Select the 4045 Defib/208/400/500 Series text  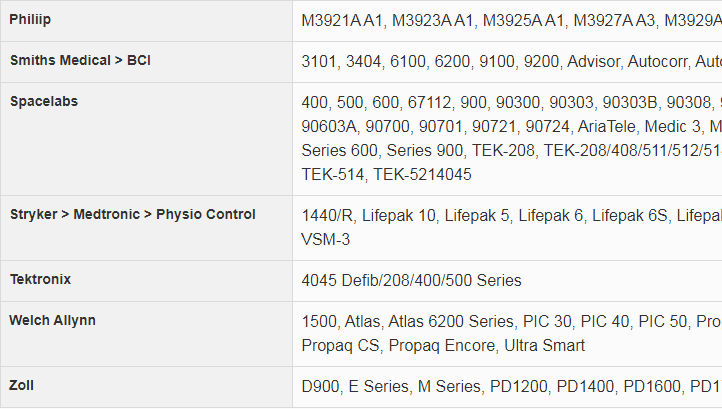tap(411, 280)
